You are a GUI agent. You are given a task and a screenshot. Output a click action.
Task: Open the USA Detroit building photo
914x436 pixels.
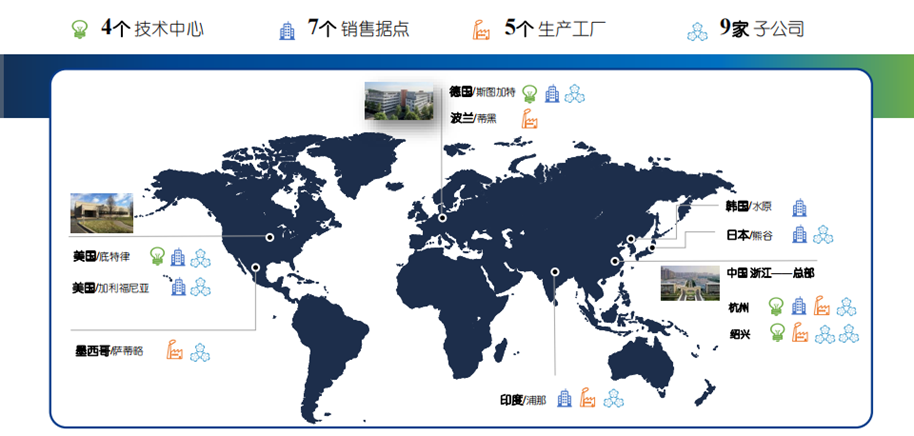pyautogui.click(x=101, y=212)
